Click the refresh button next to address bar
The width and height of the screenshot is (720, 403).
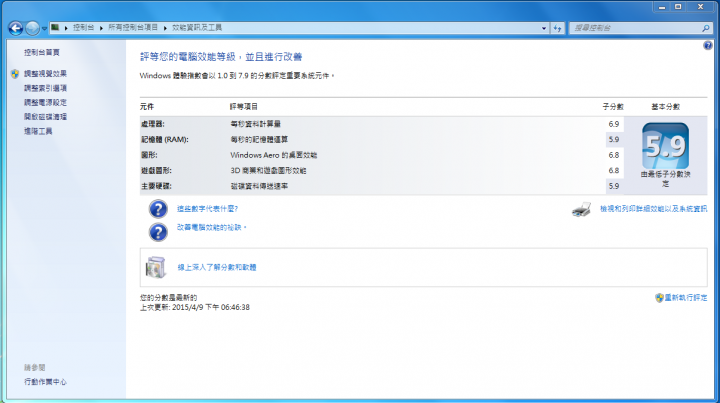(557, 28)
